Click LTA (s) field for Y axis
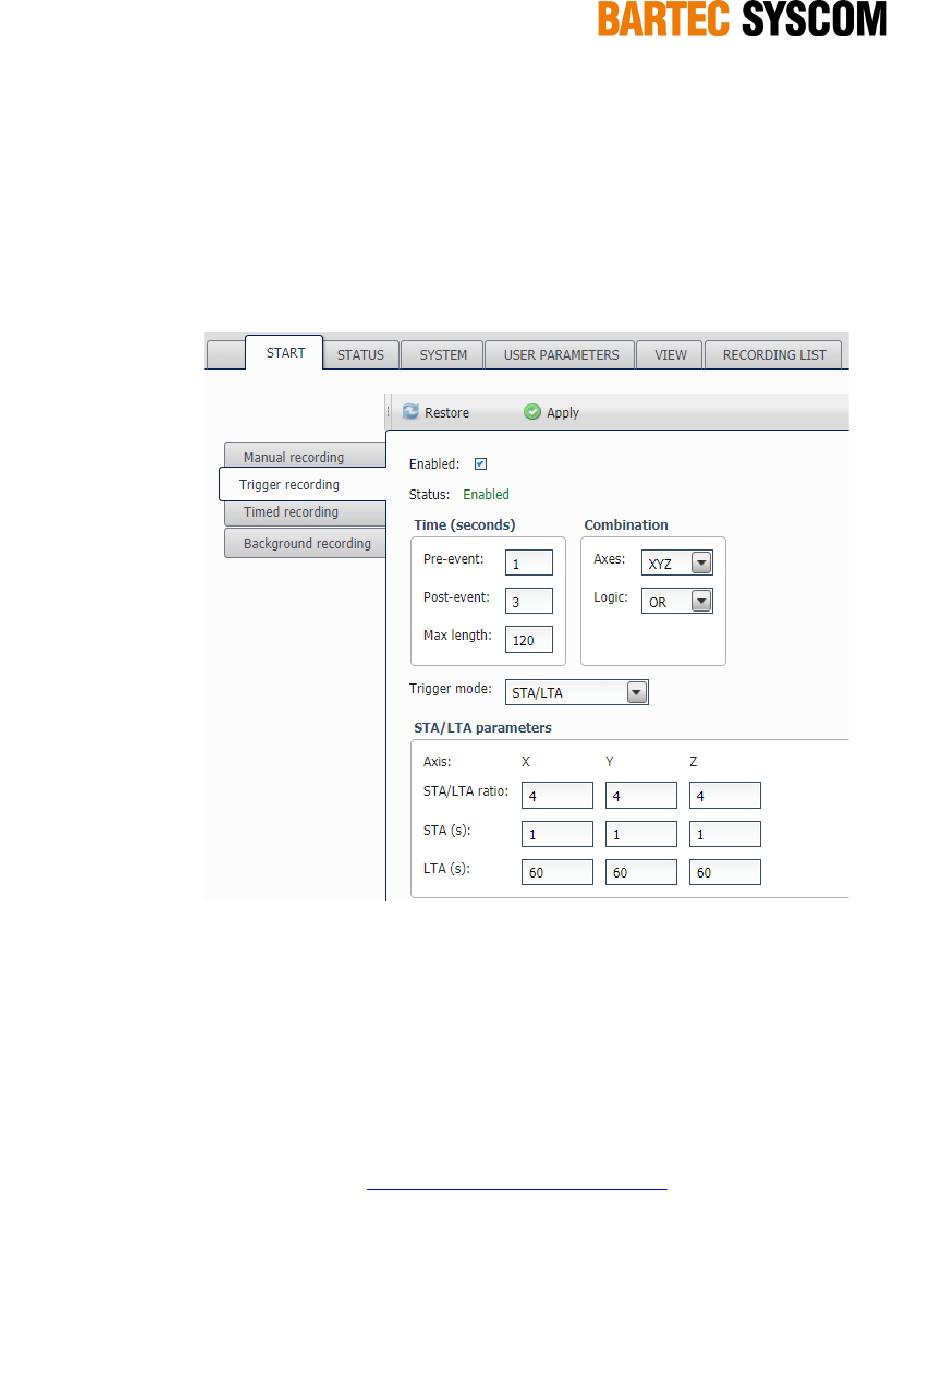Screen dimensions: 950x1398 [640, 872]
